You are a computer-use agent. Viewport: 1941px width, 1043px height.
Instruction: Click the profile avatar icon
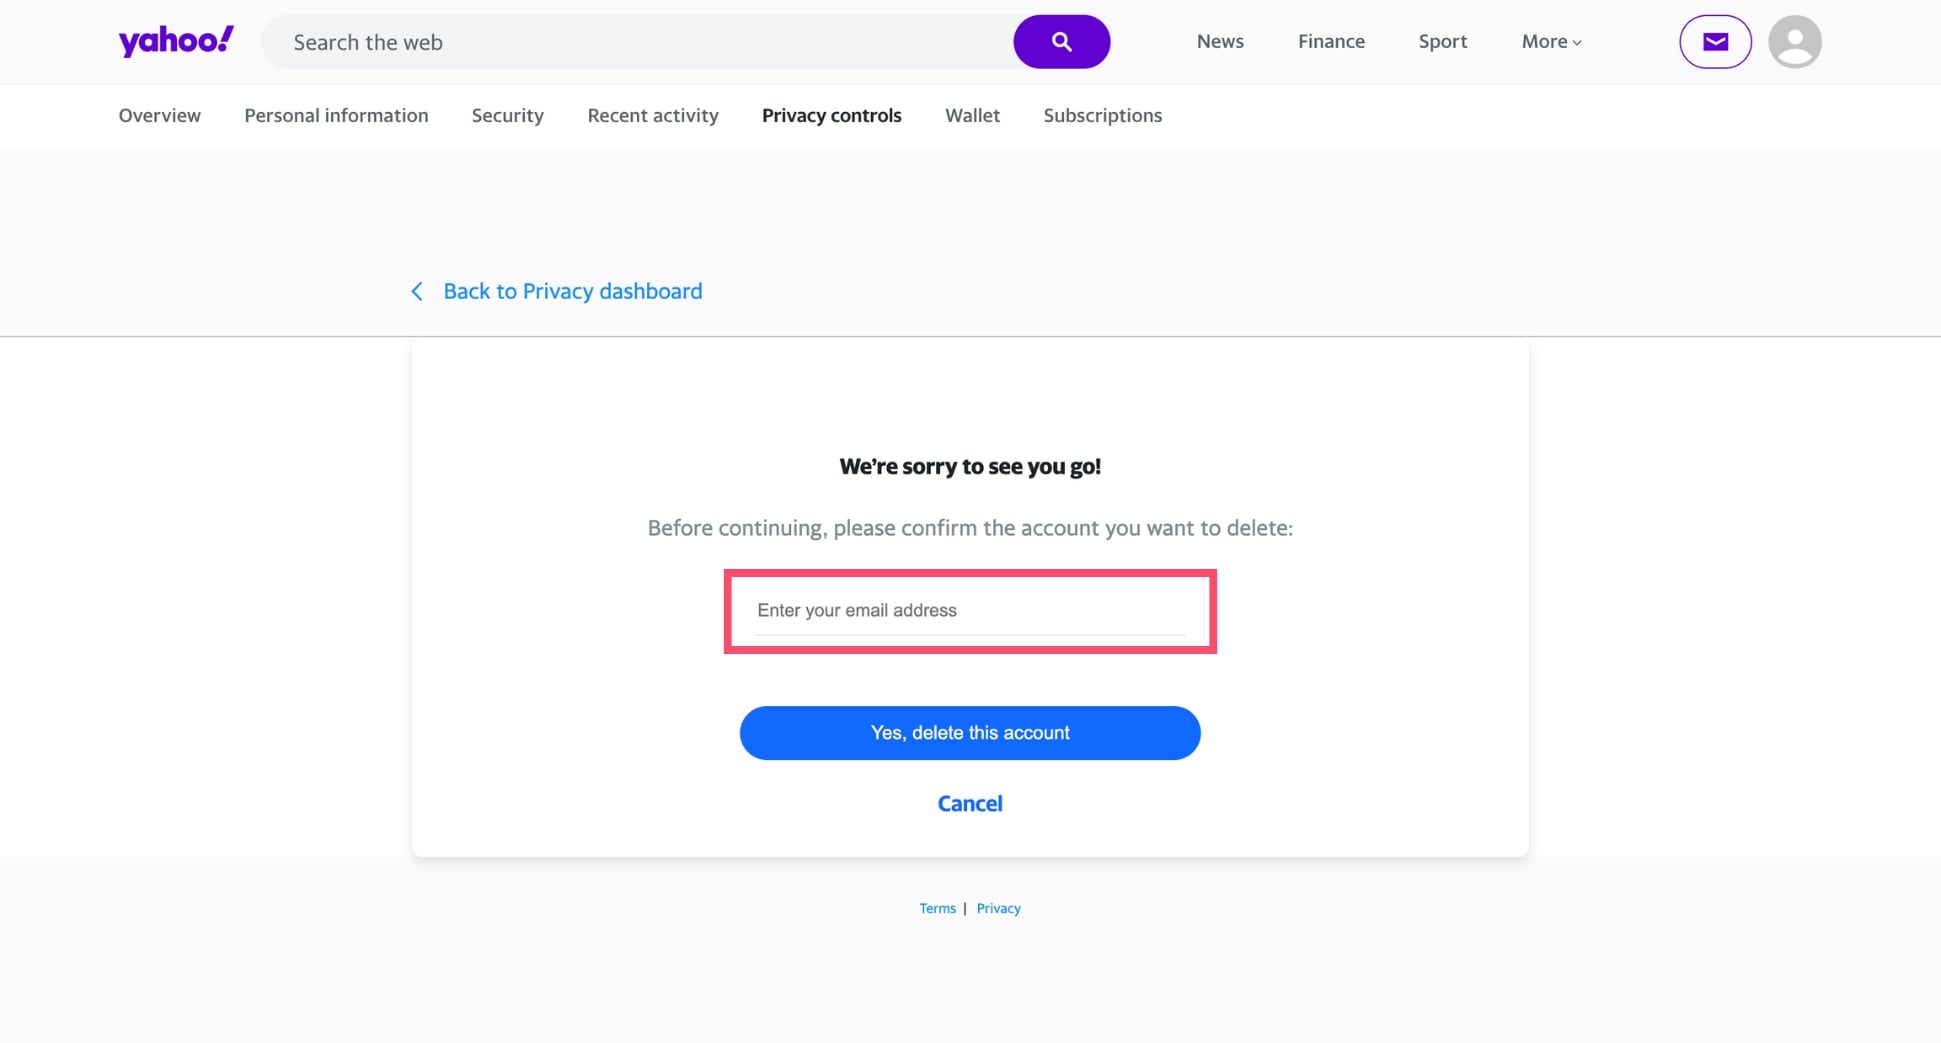click(1794, 41)
